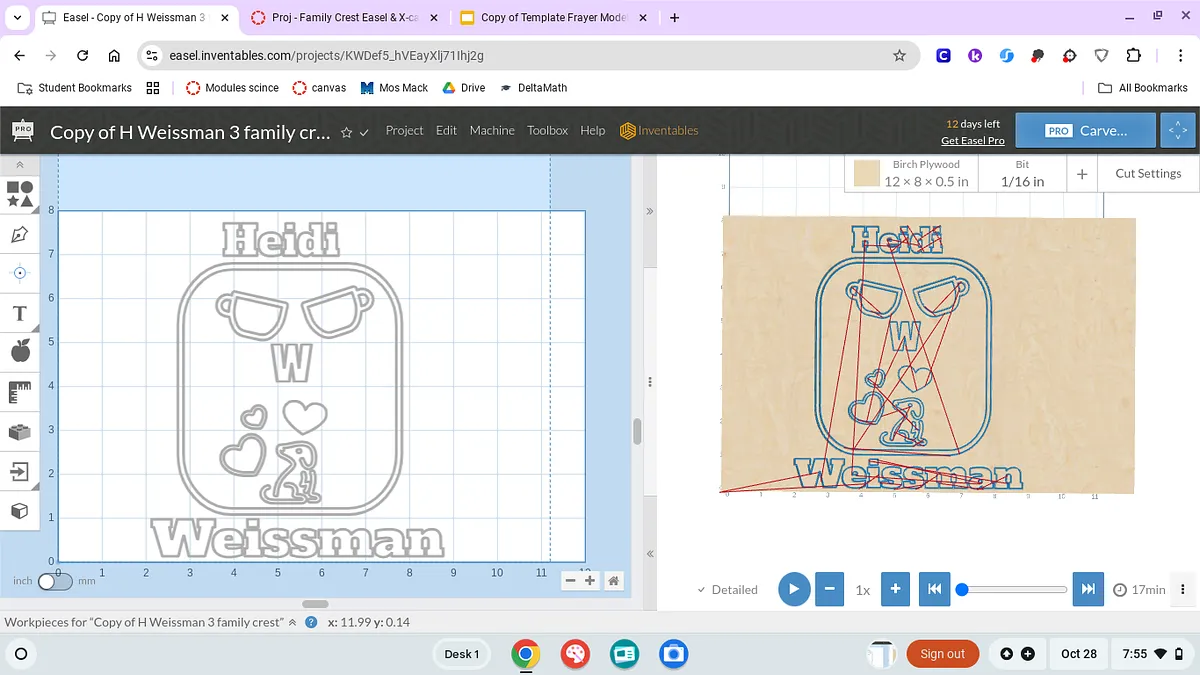Expand the workpieces panel chevron
Screen dimensions: 1200x675
(293, 622)
